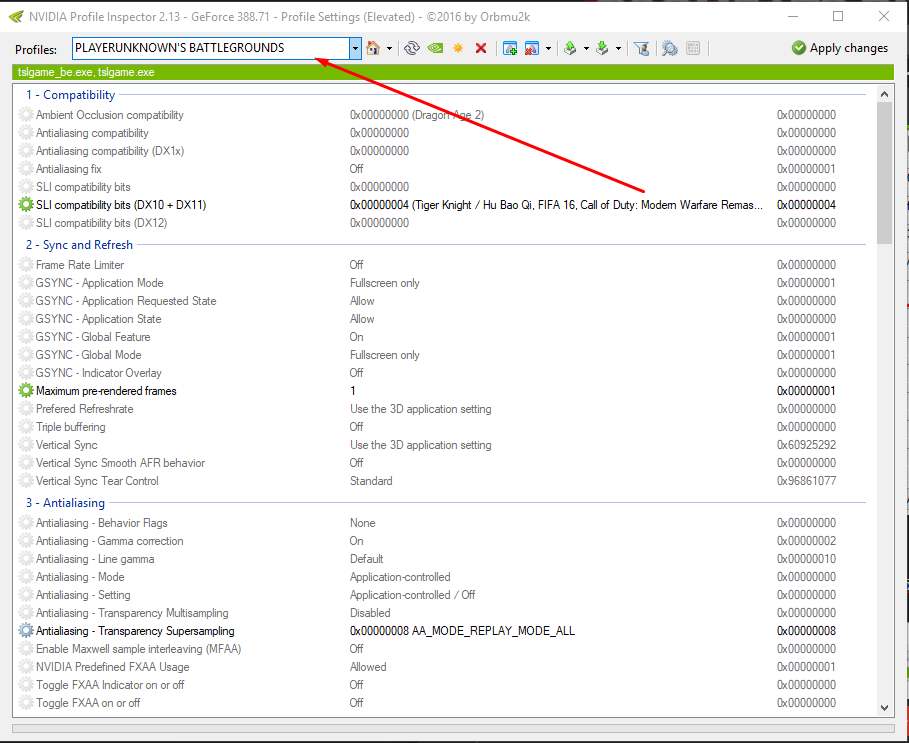909x743 pixels.
Task: Click the export profile icon with up arrow
Action: point(570,48)
